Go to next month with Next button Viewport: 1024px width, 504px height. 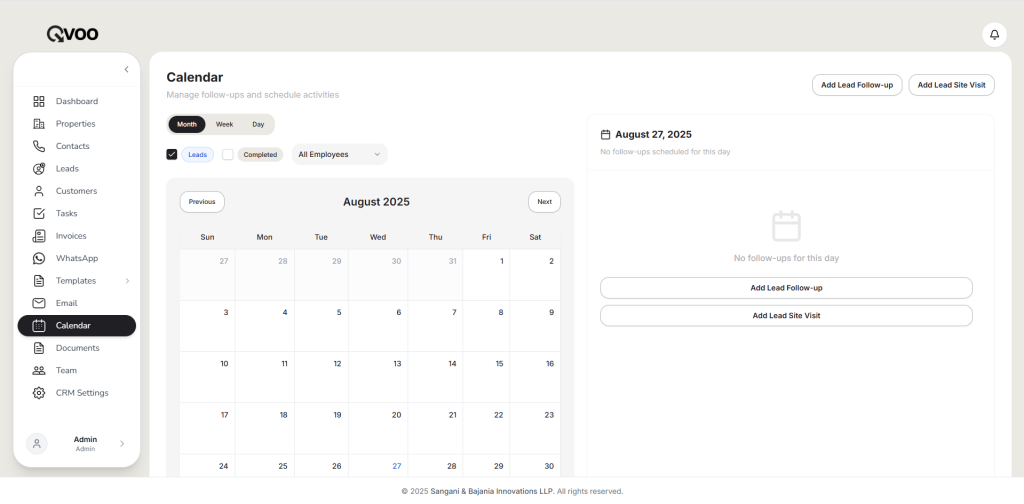coord(544,202)
